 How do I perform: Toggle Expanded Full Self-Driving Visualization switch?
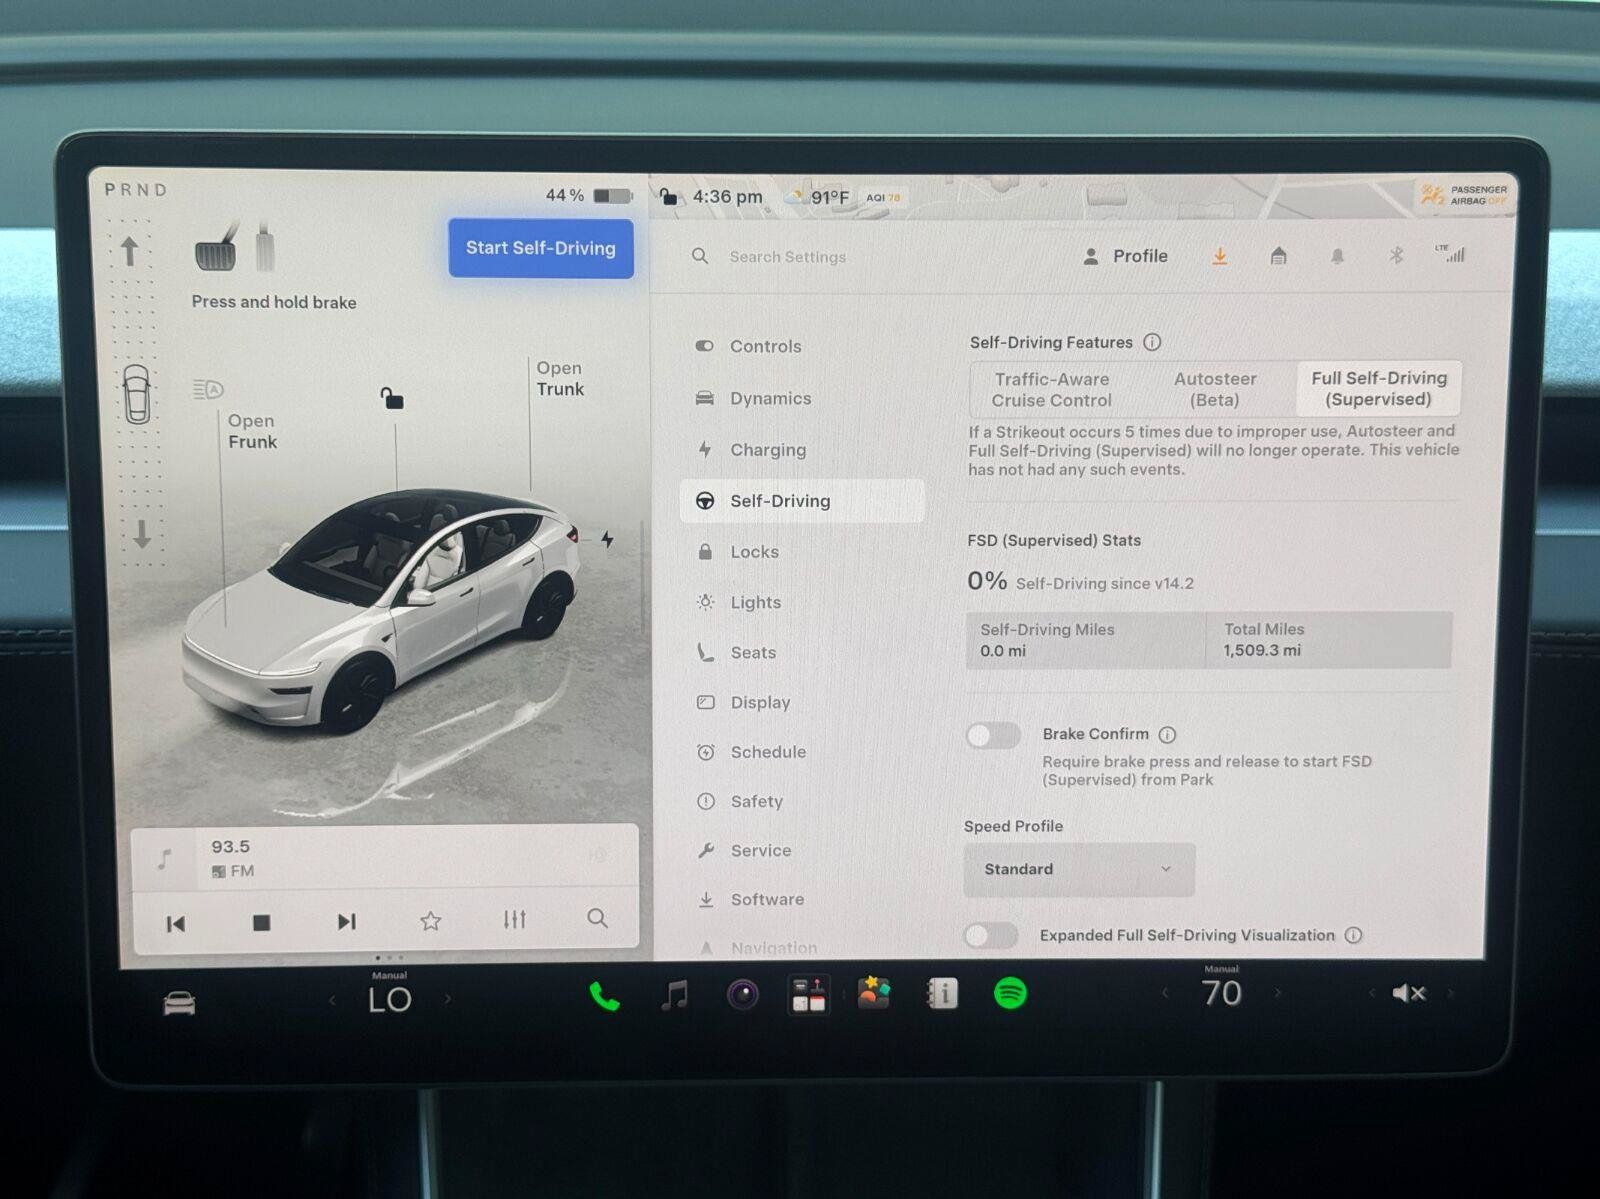point(991,936)
